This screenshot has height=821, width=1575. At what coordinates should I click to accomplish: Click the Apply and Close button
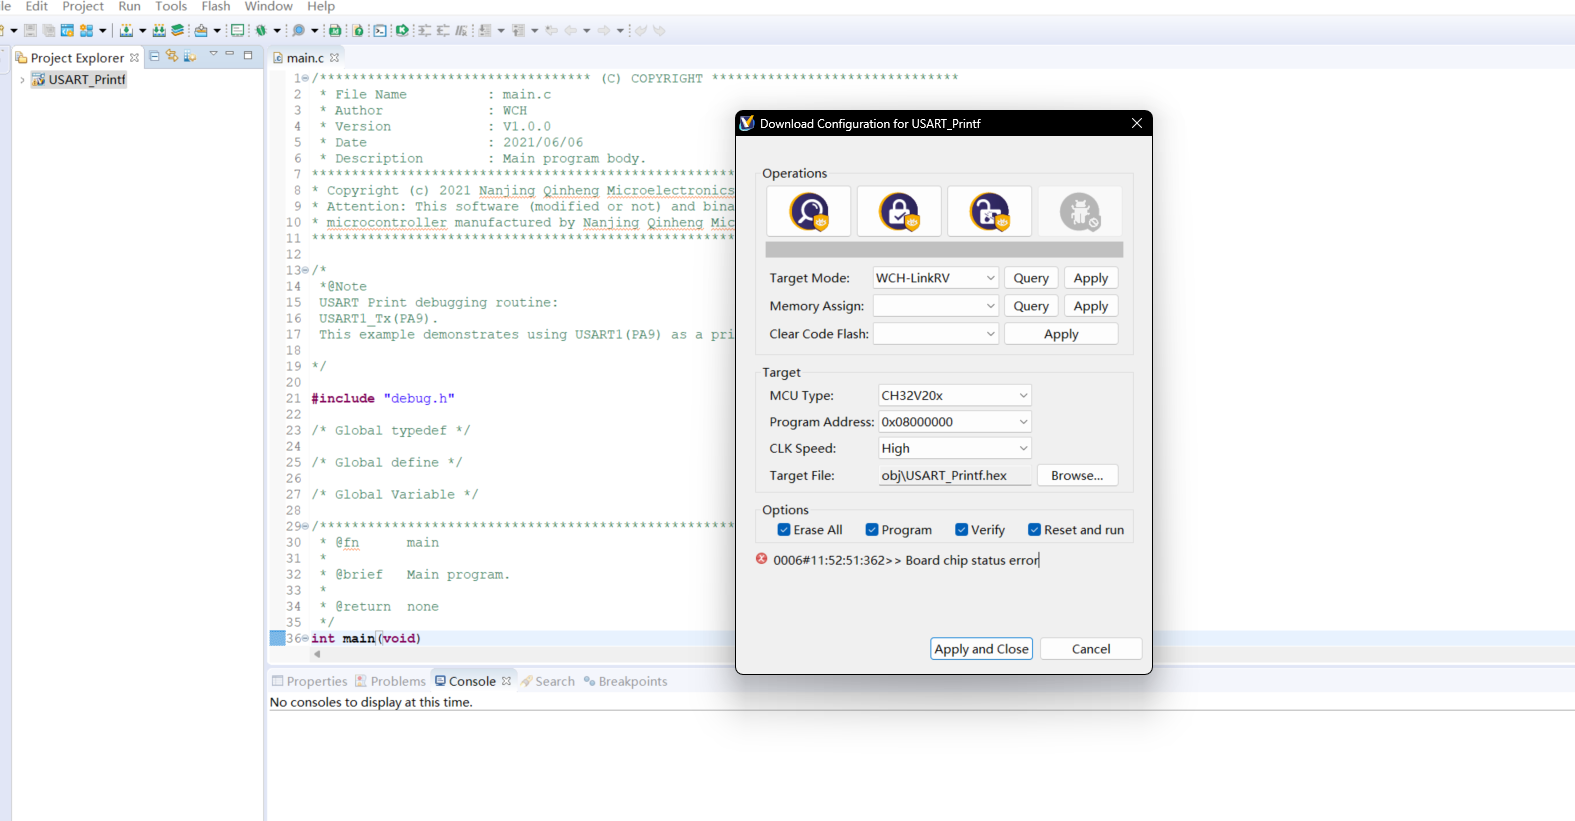tap(981, 649)
